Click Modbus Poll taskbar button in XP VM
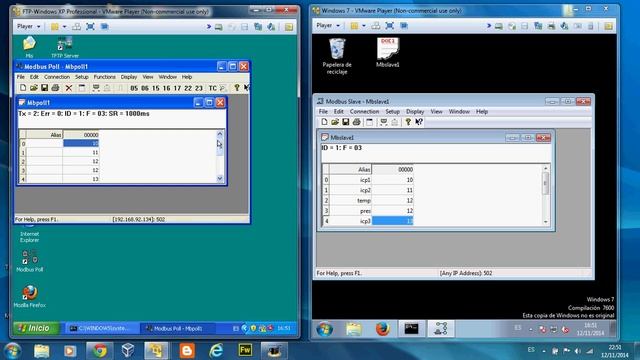640x360 pixels. (176, 328)
